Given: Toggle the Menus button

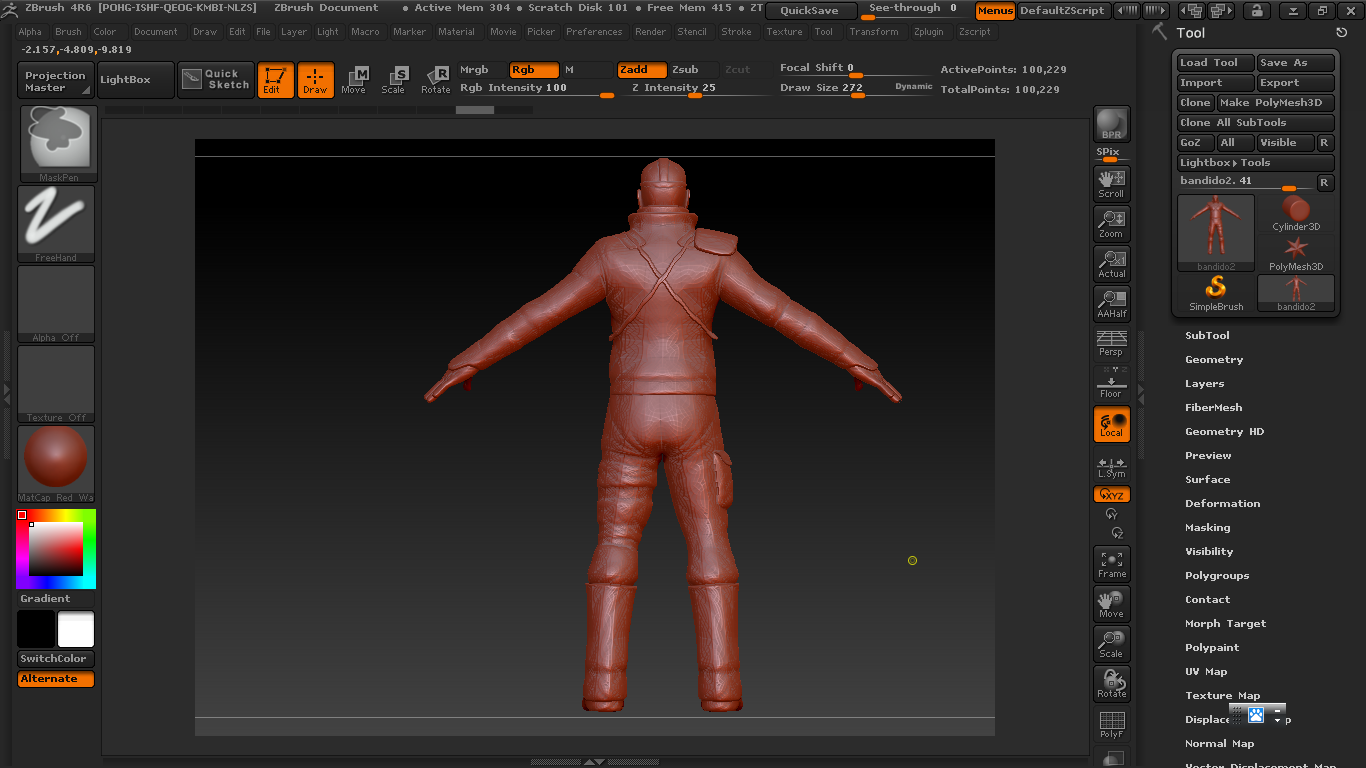Looking at the screenshot, I should pyautogui.click(x=995, y=11).
